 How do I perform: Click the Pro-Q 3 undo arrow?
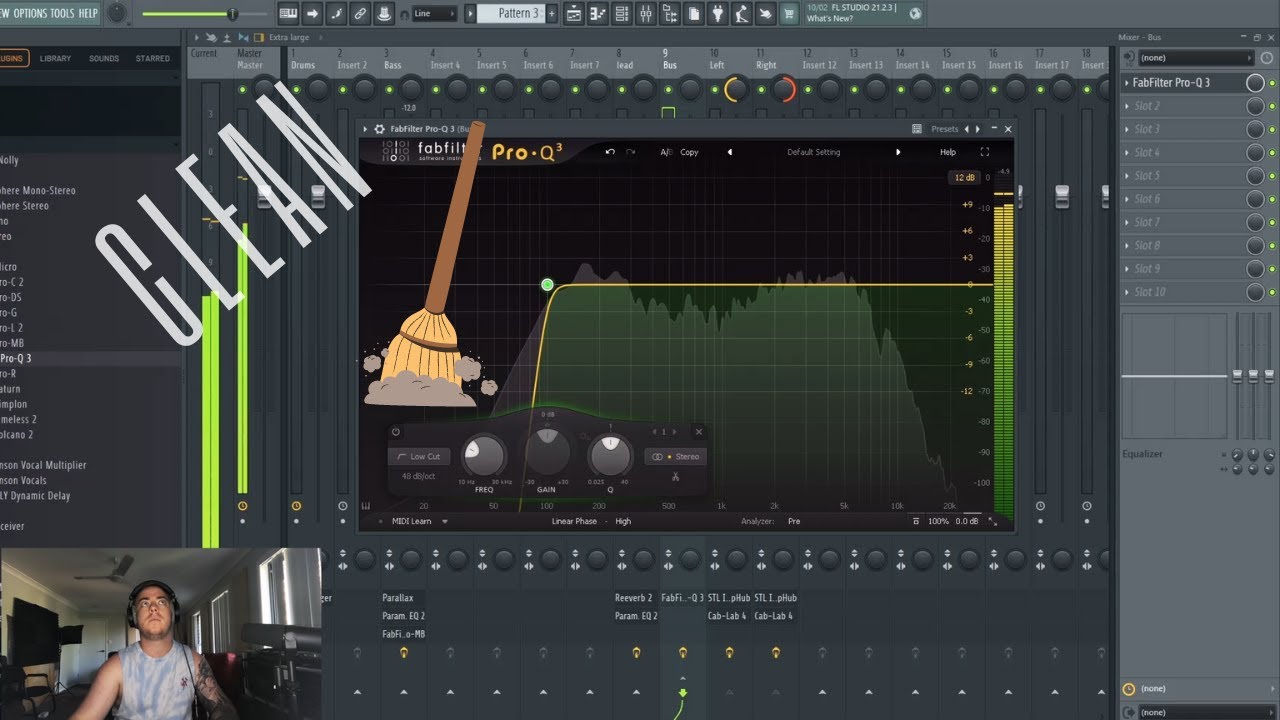tap(610, 152)
